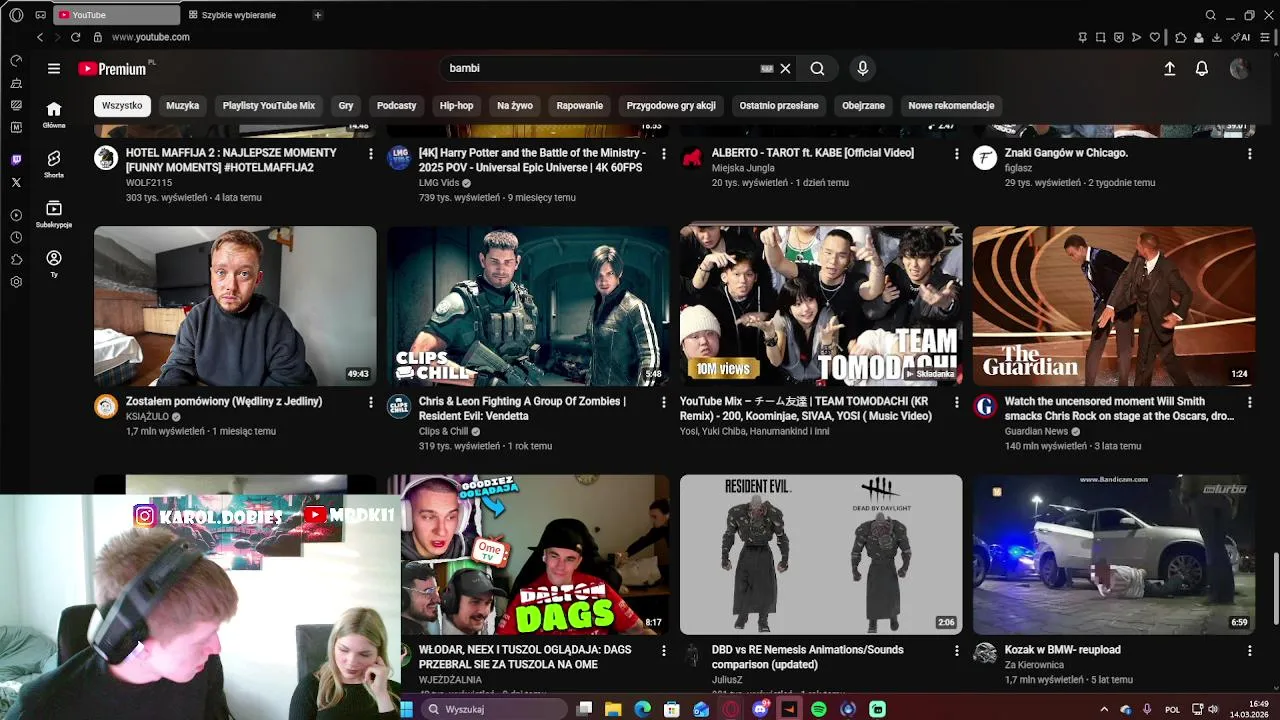Choose the Podcasty filter chip
This screenshot has width=1280, height=720.
(396, 105)
